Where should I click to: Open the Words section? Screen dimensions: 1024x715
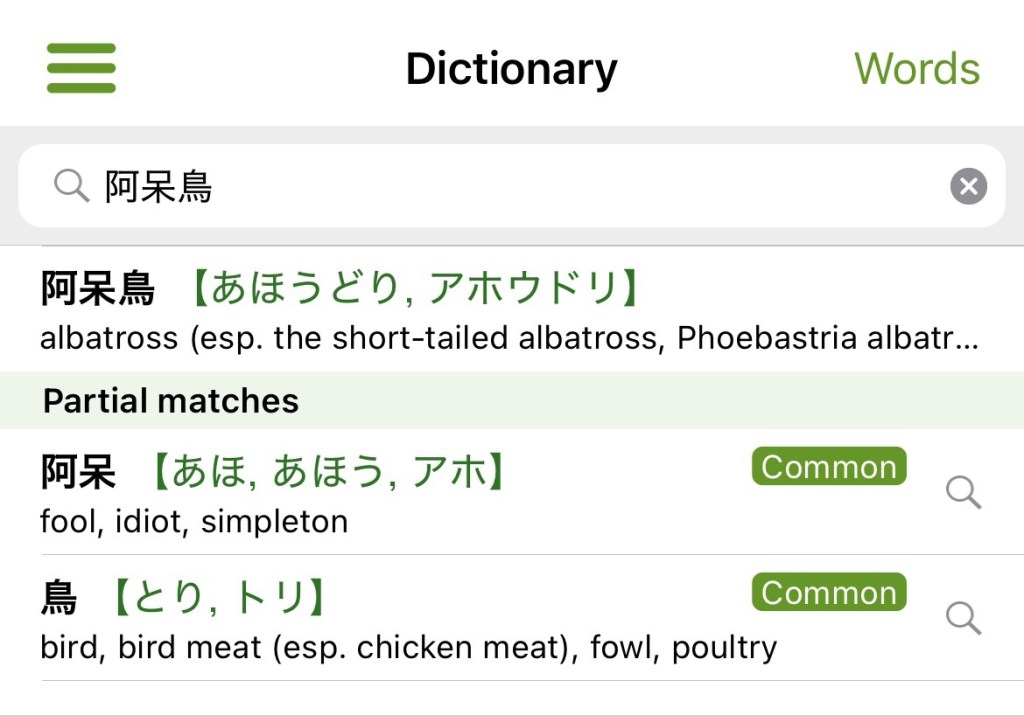(x=916, y=69)
